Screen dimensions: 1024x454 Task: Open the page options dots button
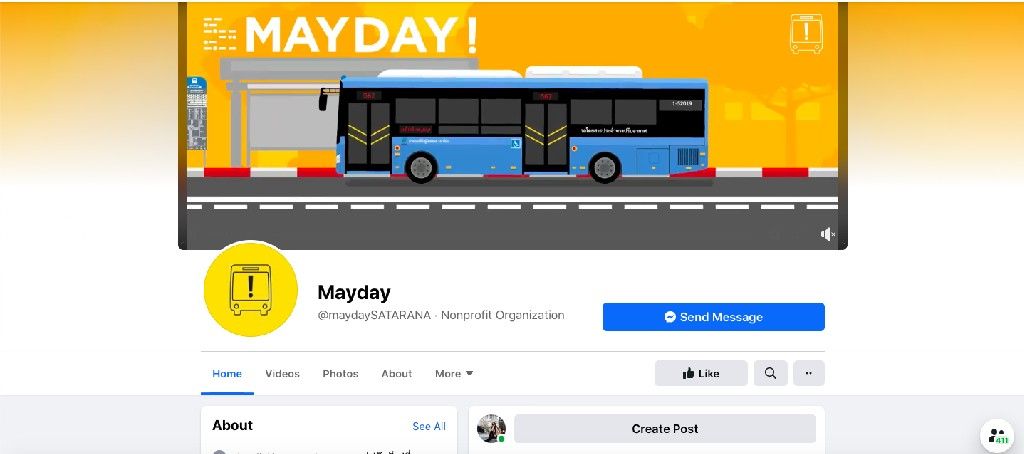(x=808, y=373)
